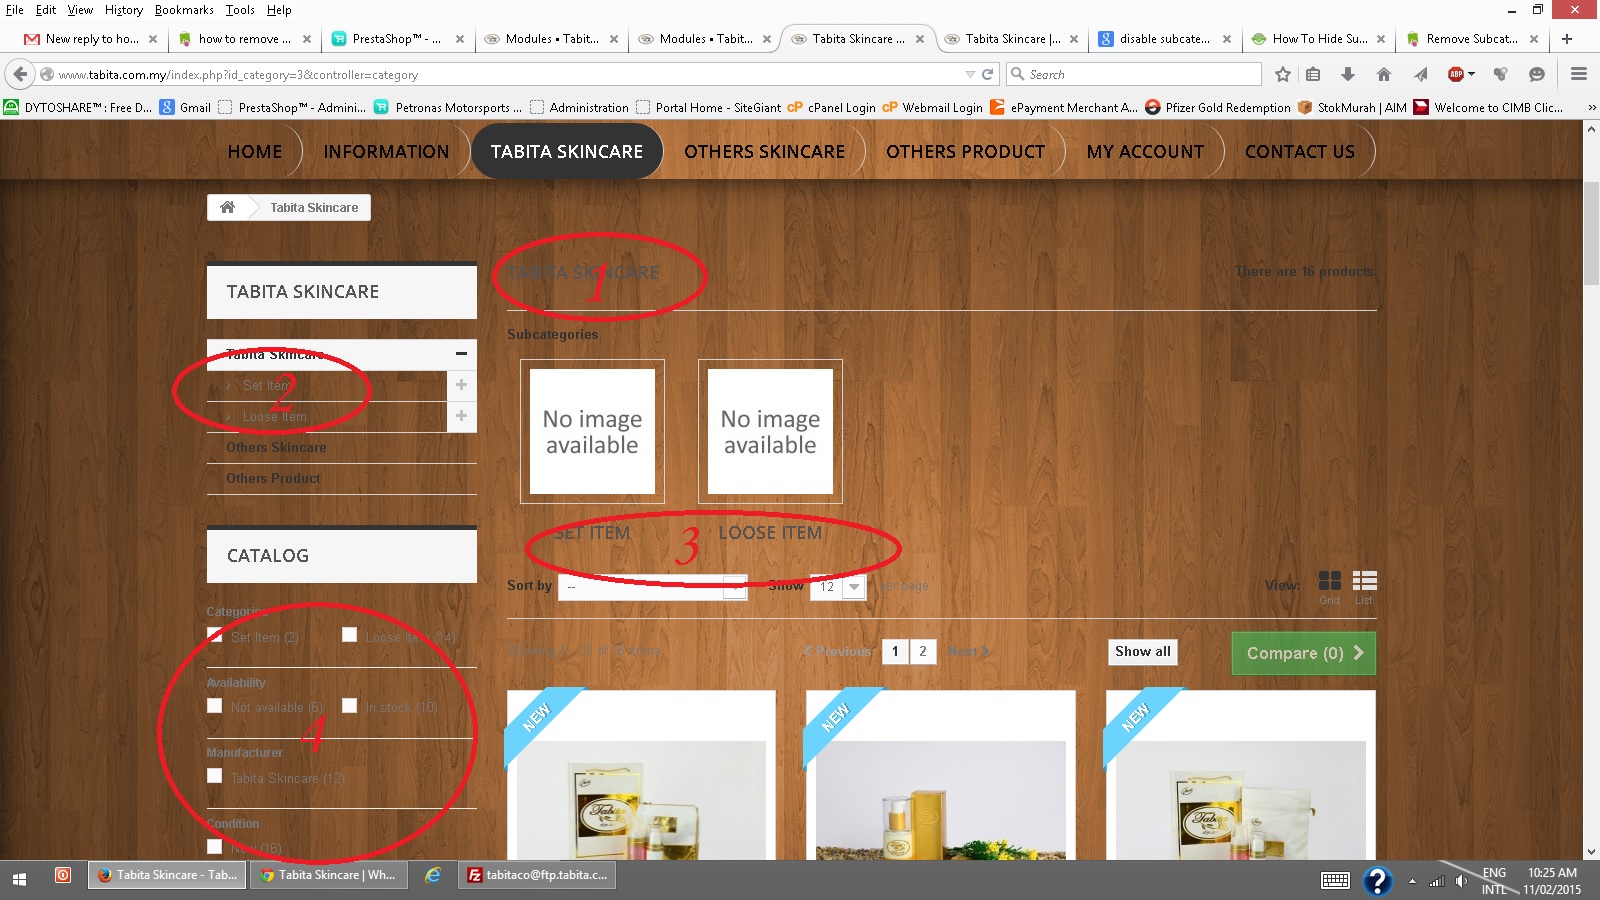Open the Bookmarks menu in the menu bar
This screenshot has width=1600, height=900.
pyautogui.click(x=184, y=10)
